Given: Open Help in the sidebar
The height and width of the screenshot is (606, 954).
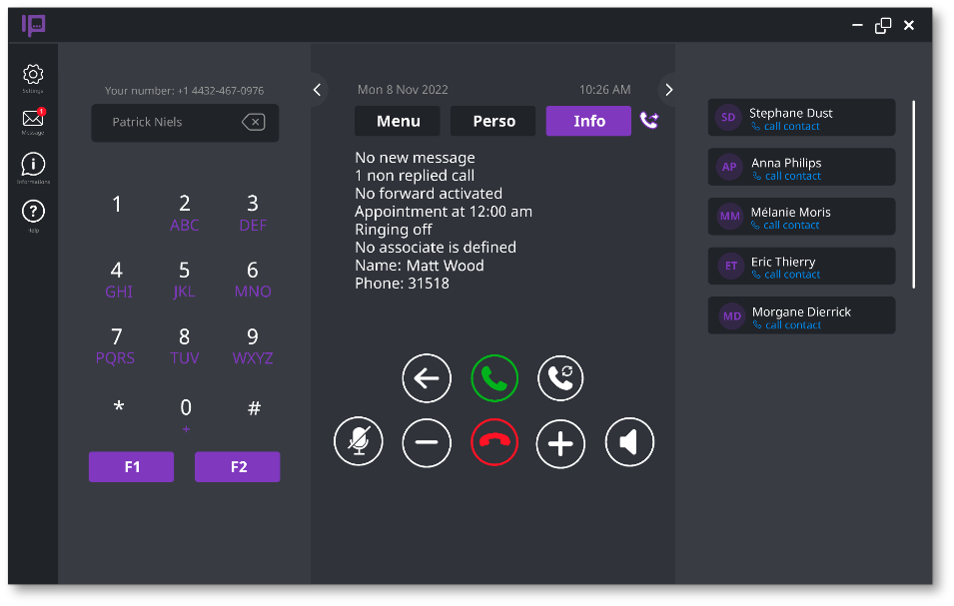Looking at the screenshot, I should pyautogui.click(x=33, y=212).
